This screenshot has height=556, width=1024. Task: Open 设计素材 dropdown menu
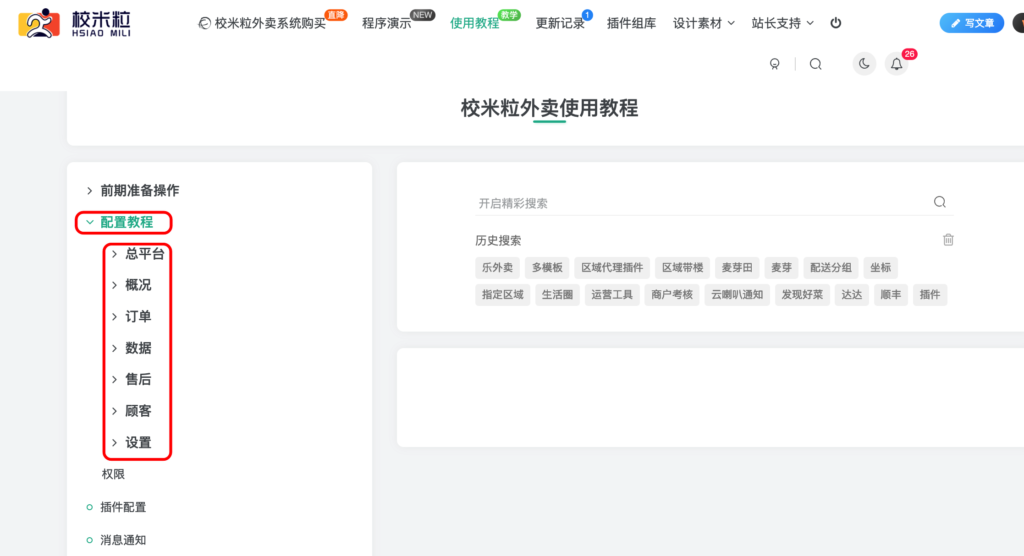coord(704,23)
